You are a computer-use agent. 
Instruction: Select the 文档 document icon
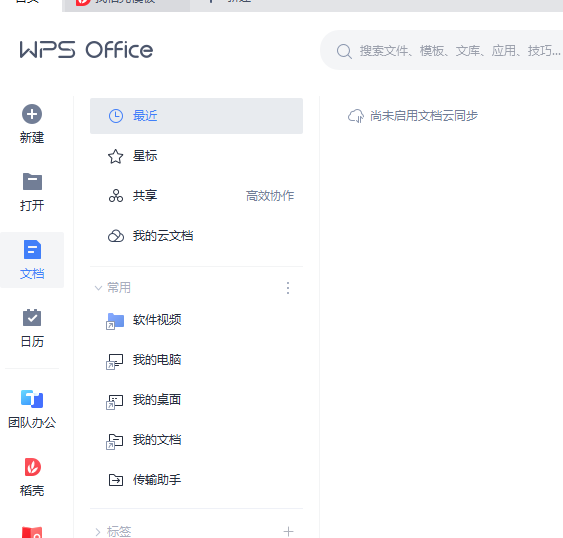pos(32,249)
